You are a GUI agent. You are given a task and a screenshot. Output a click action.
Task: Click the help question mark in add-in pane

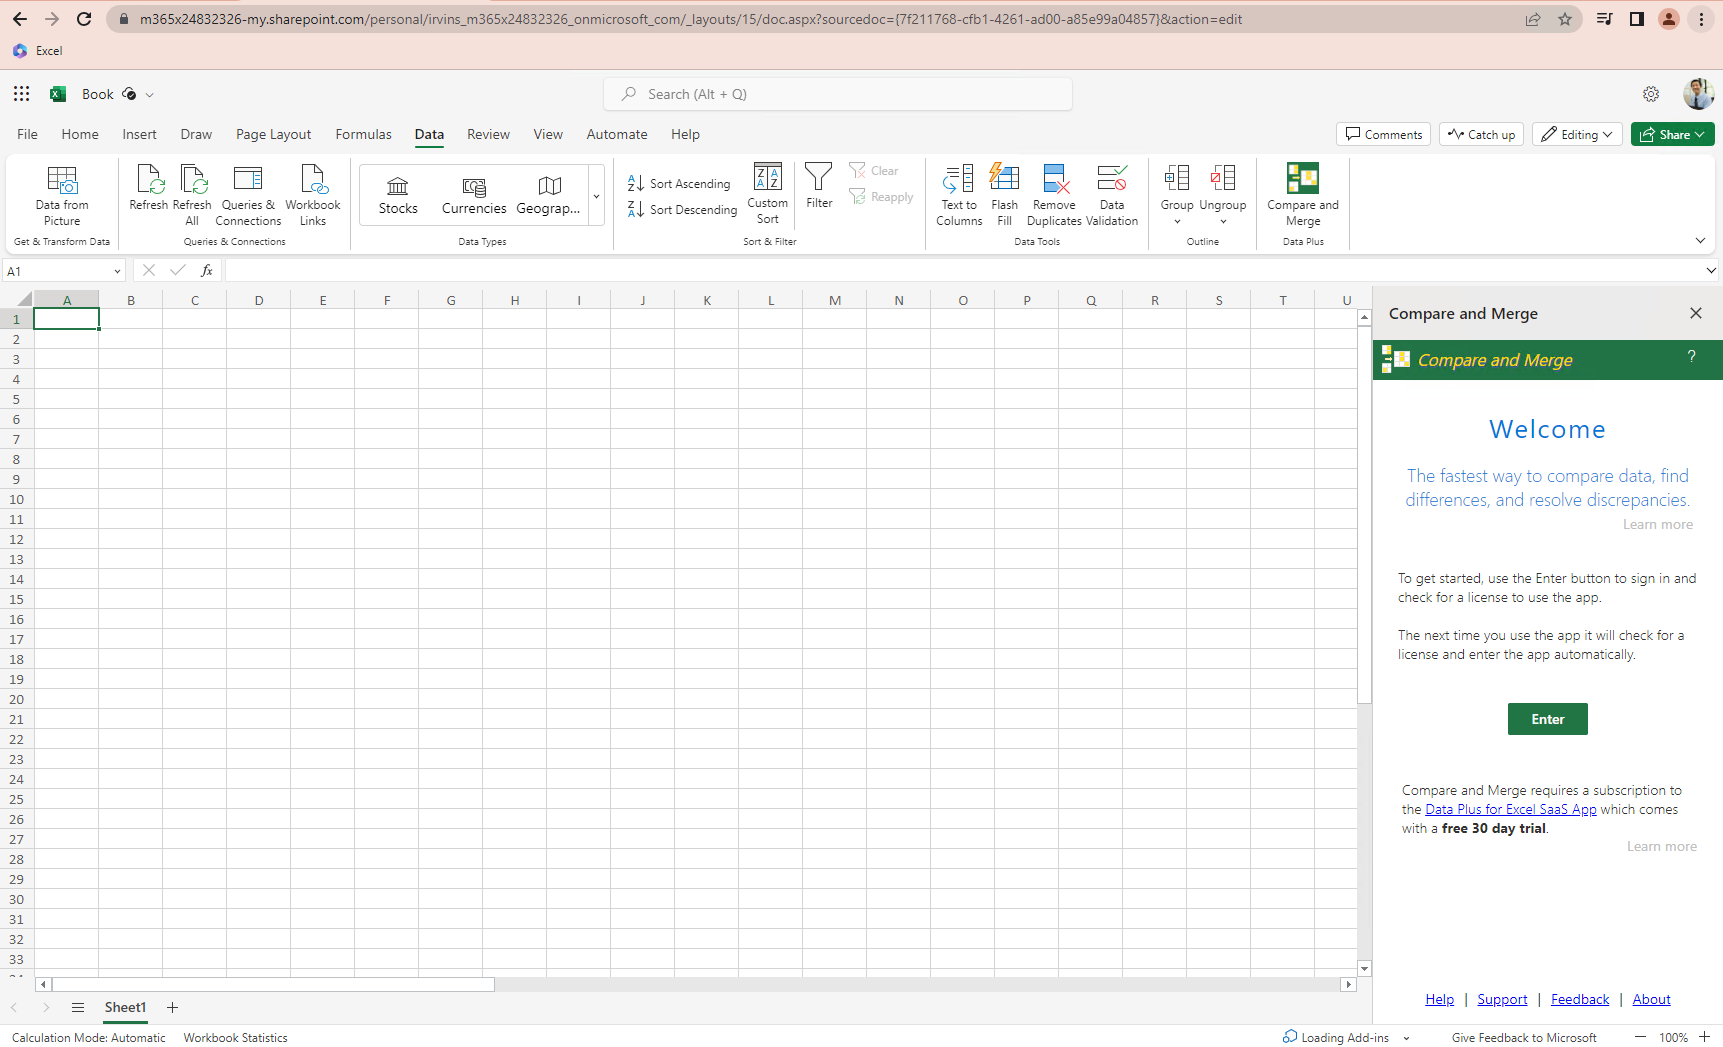click(x=1691, y=357)
